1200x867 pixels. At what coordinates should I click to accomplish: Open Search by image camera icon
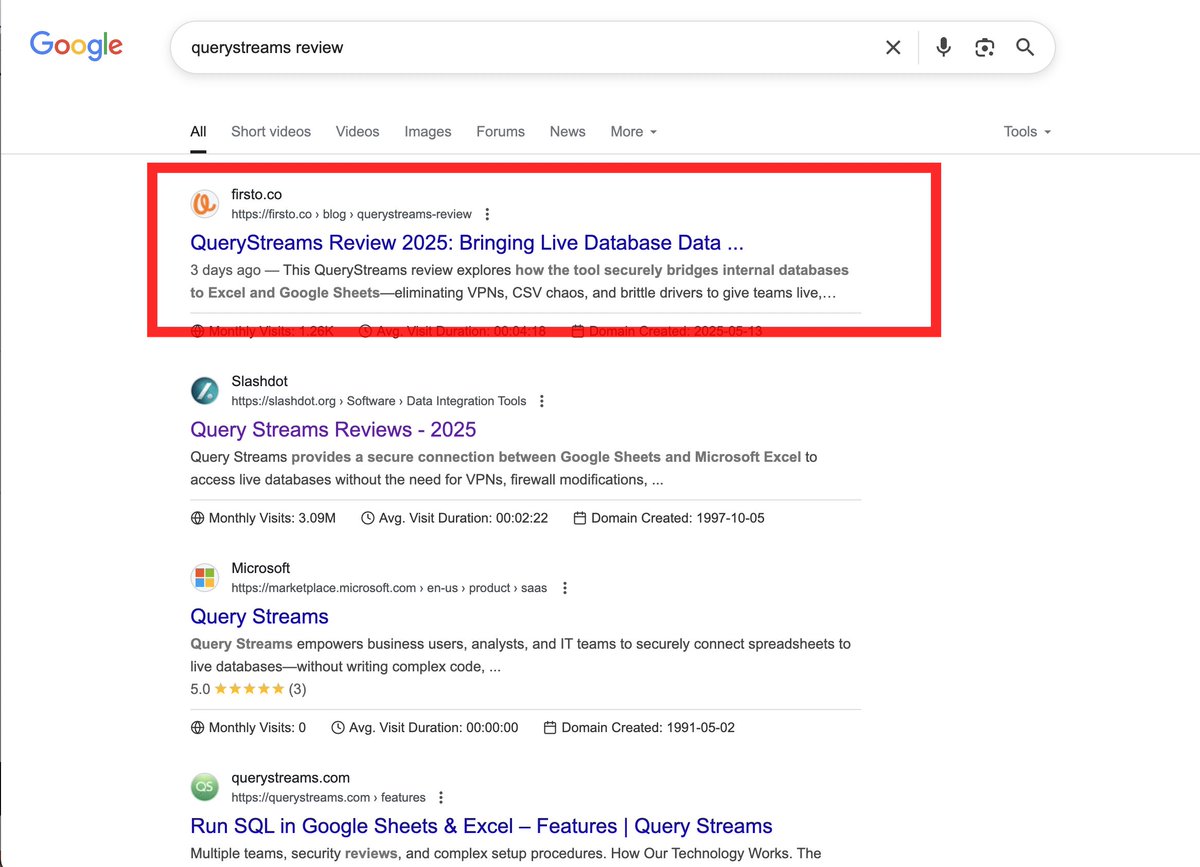tap(985, 47)
